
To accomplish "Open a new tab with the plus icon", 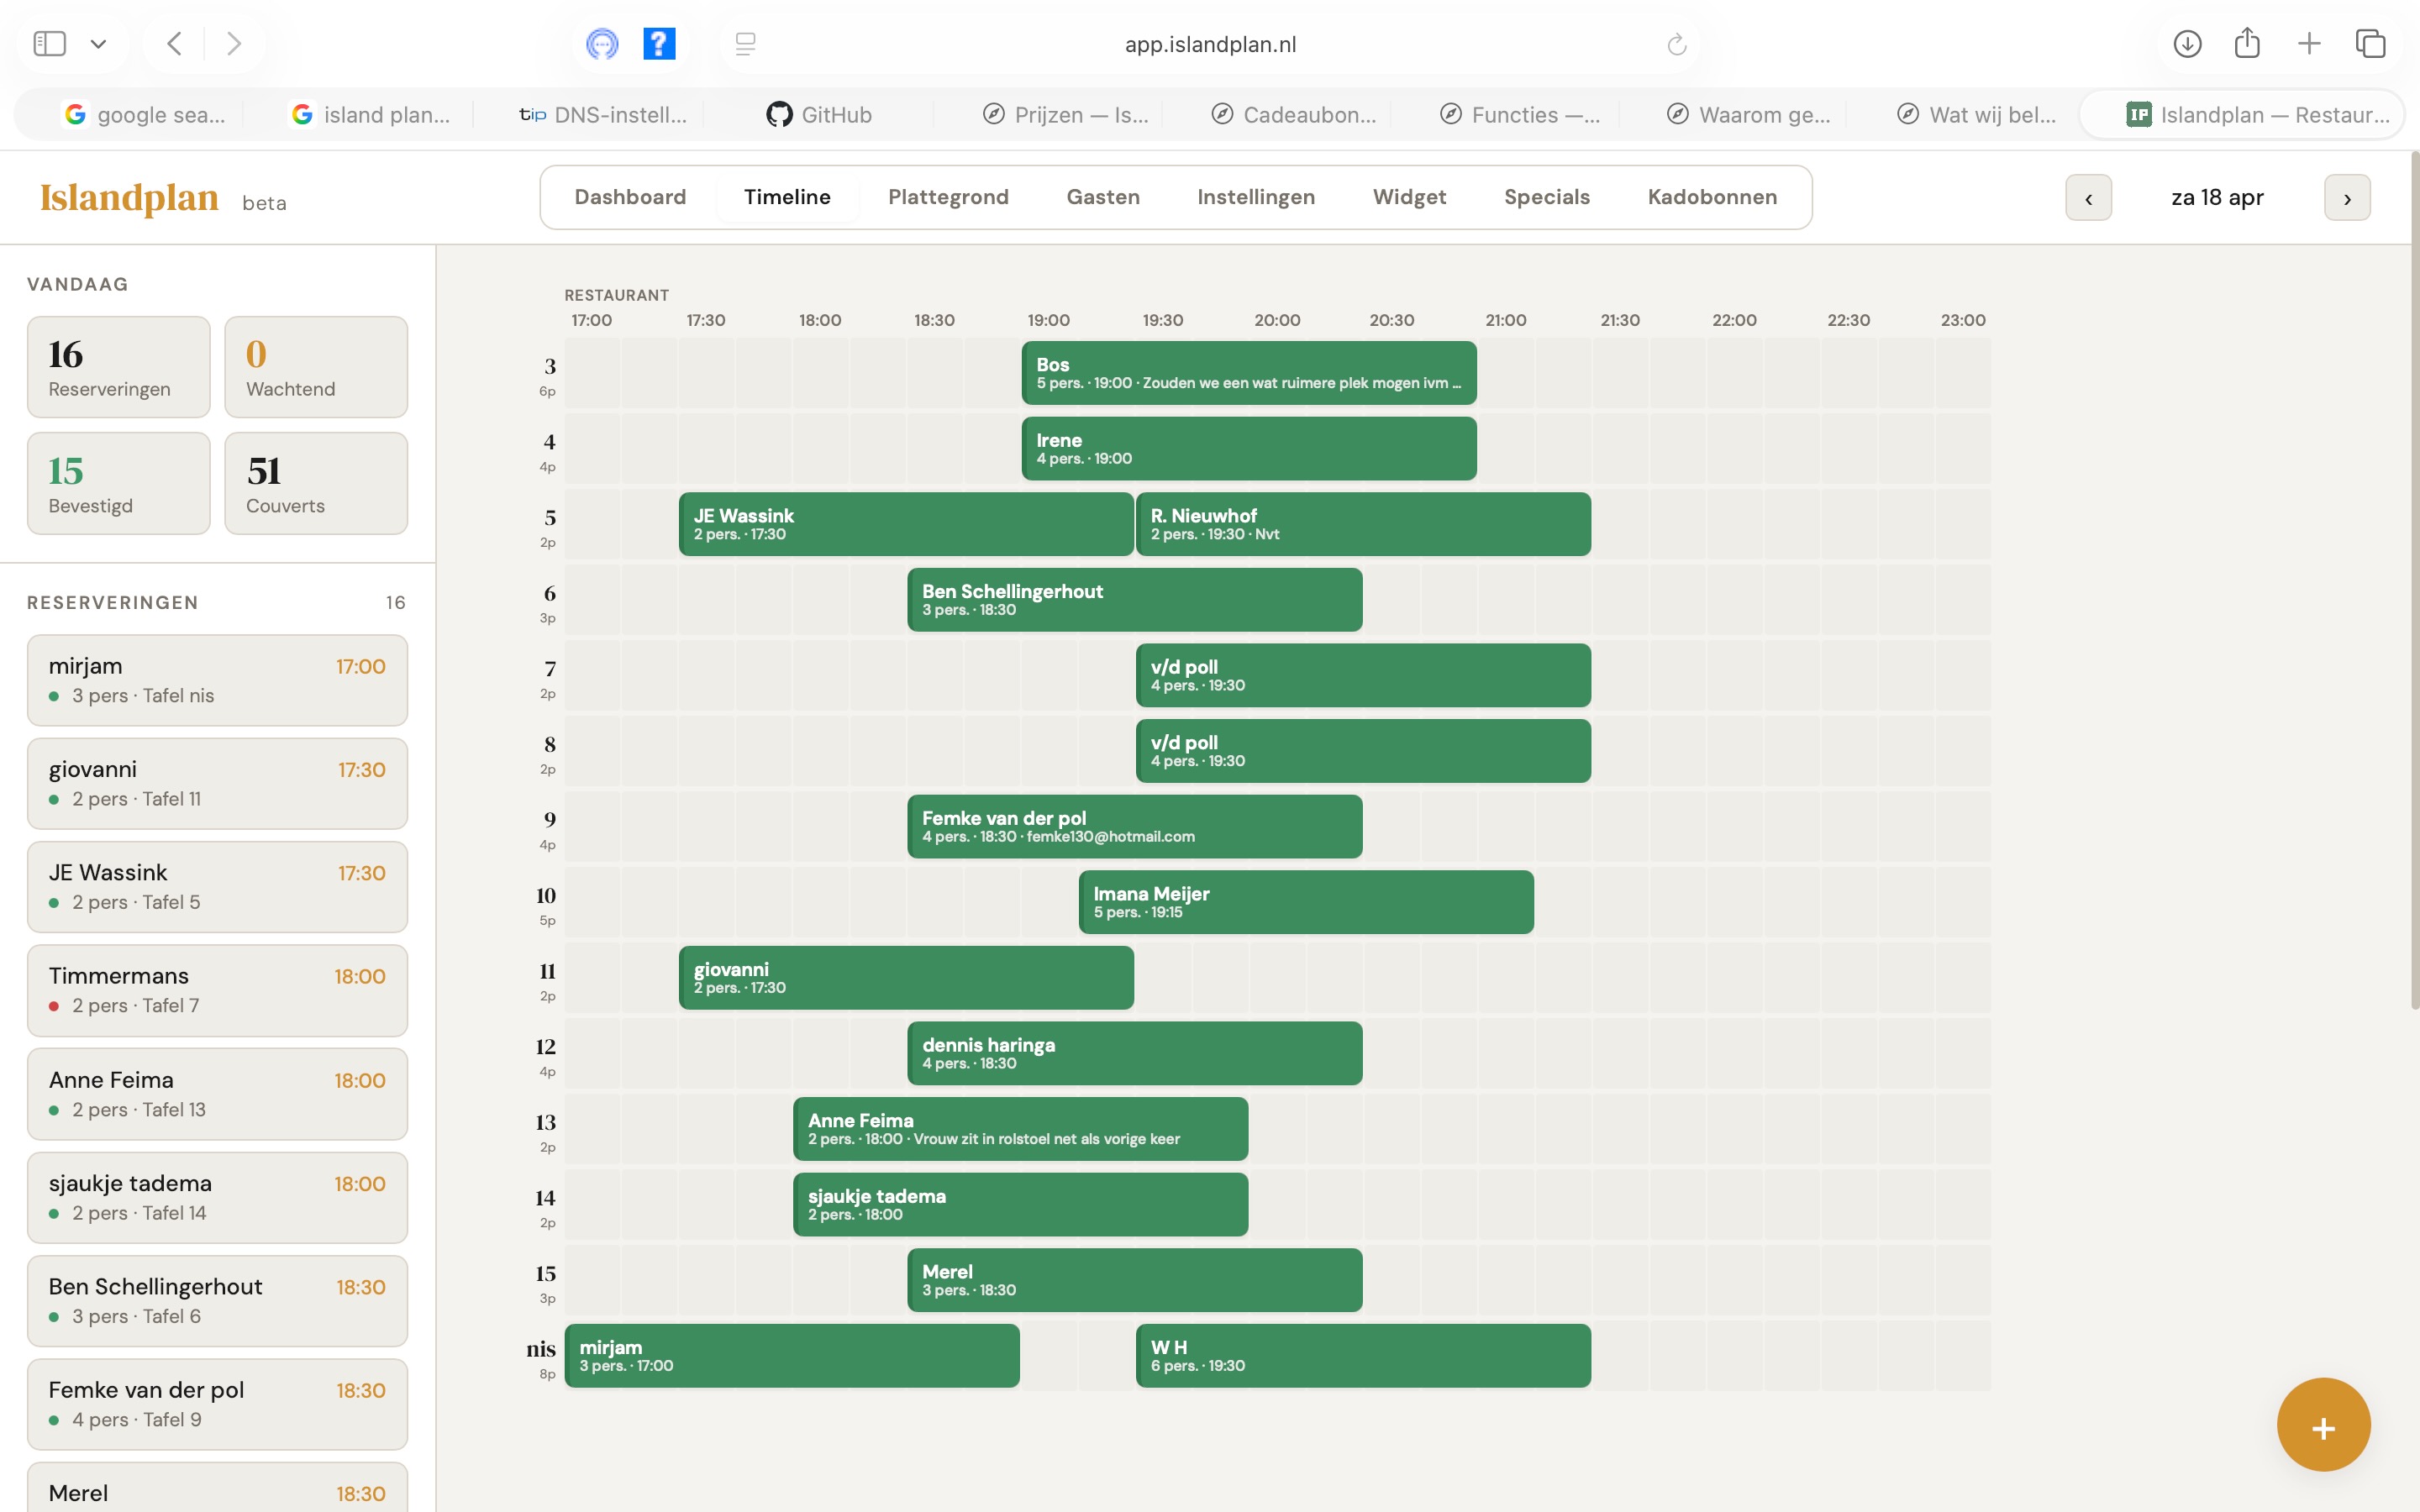I will point(2309,43).
